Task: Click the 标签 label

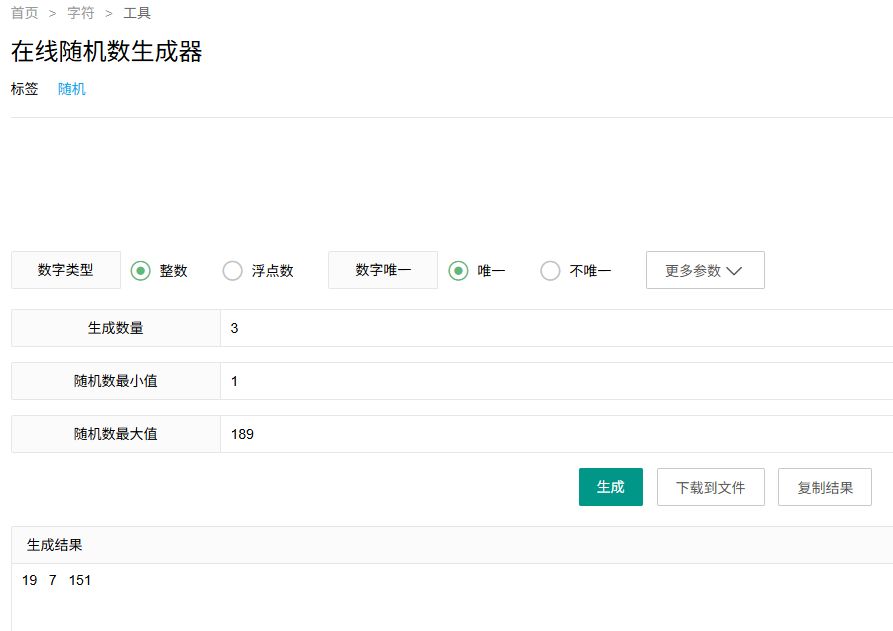Action: [24, 89]
